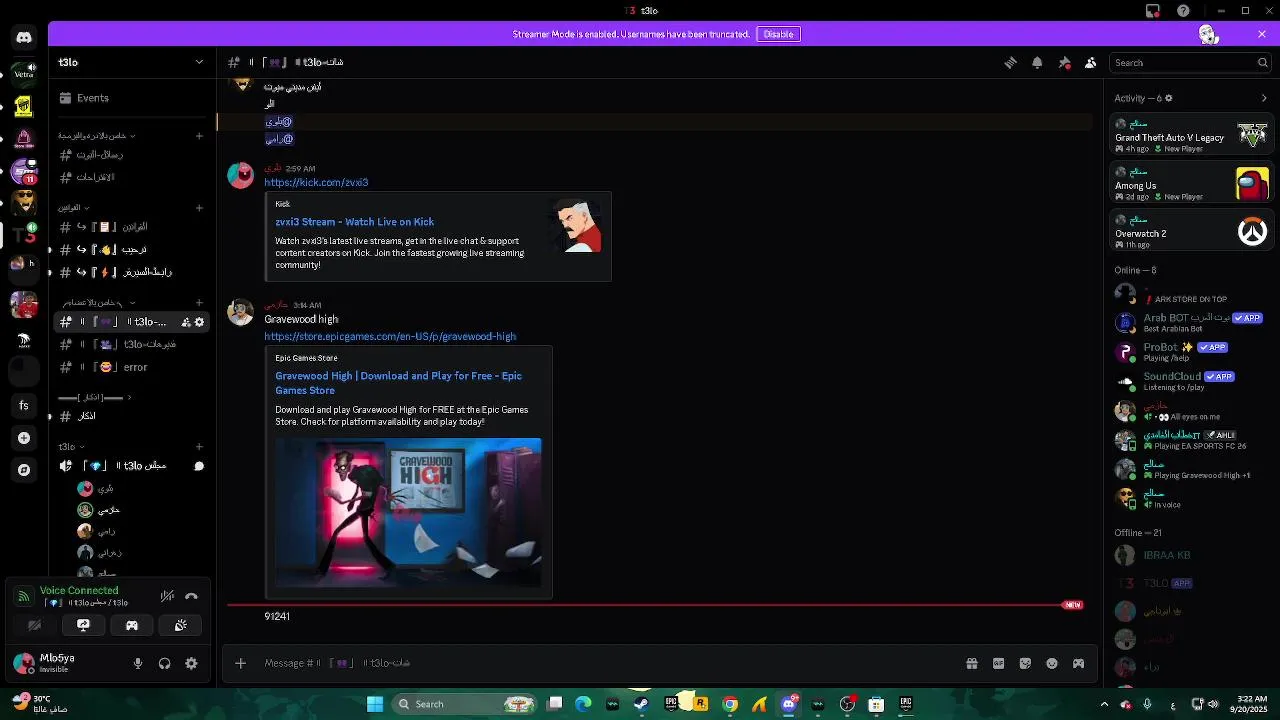Open channel notification settings bell
The image size is (1280, 720).
(1037, 62)
